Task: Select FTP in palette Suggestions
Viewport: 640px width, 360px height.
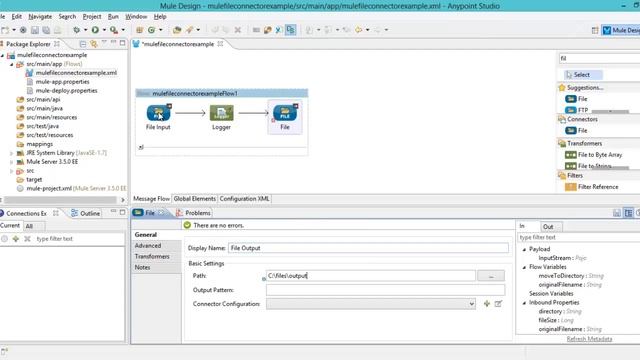Action: (577, 110)
